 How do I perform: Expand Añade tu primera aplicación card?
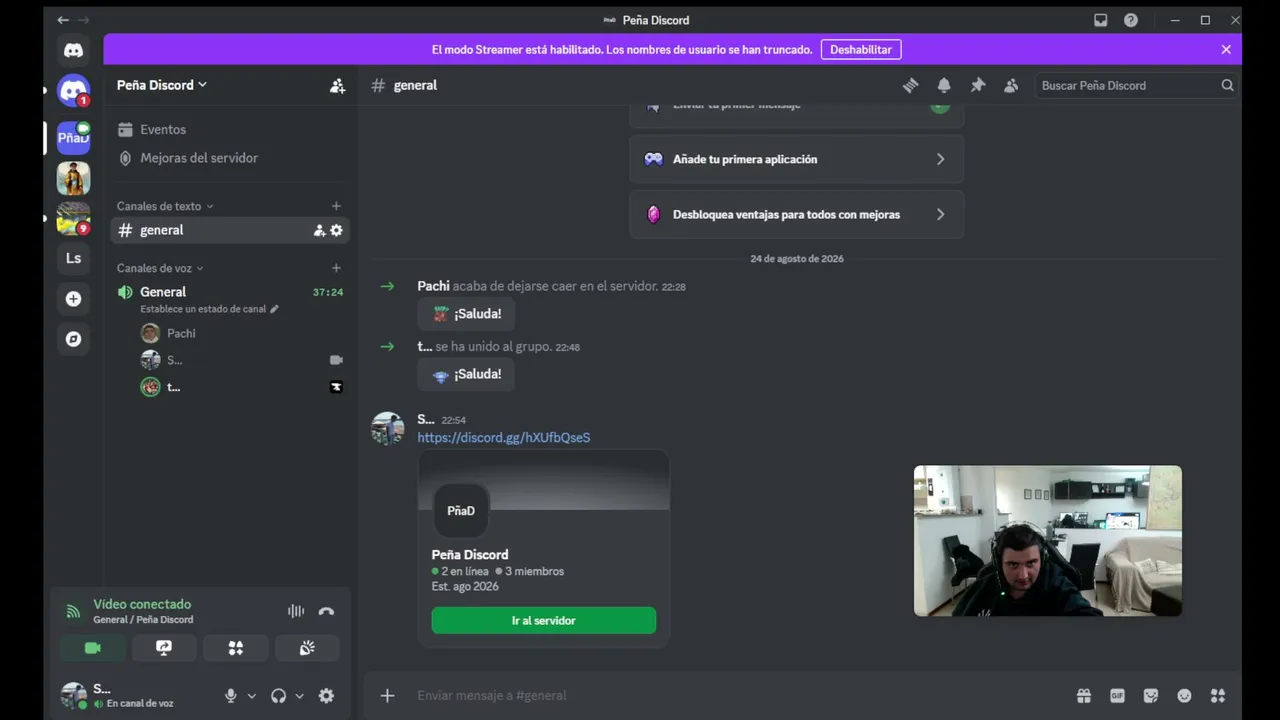(x=796, y=159)
